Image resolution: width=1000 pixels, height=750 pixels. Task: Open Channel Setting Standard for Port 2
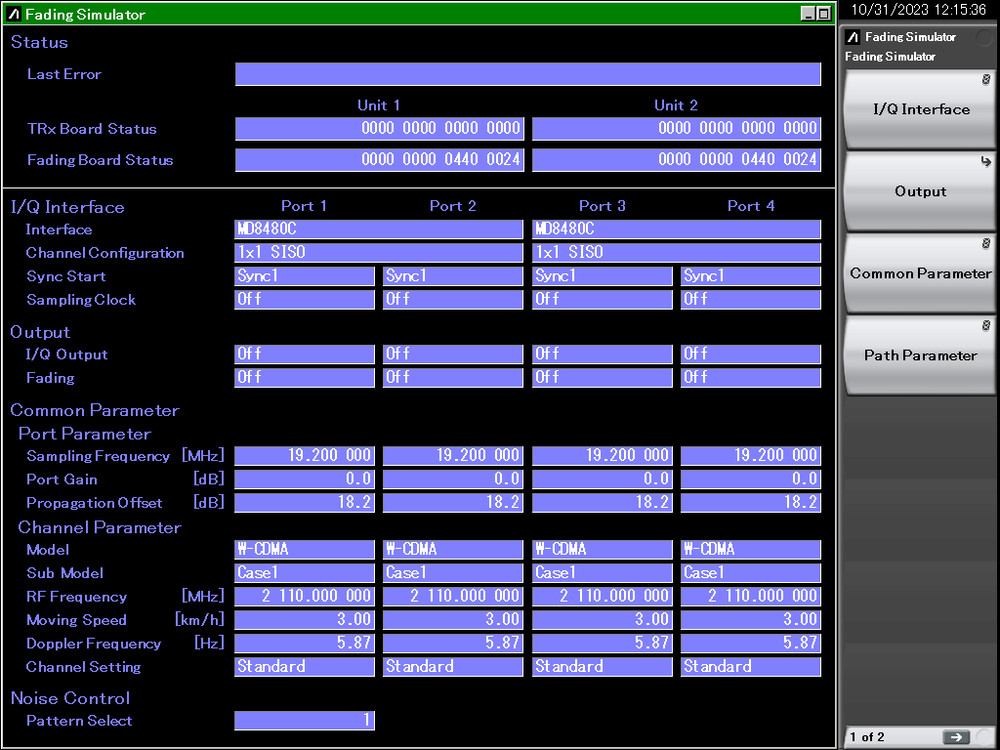click(453, 667)
